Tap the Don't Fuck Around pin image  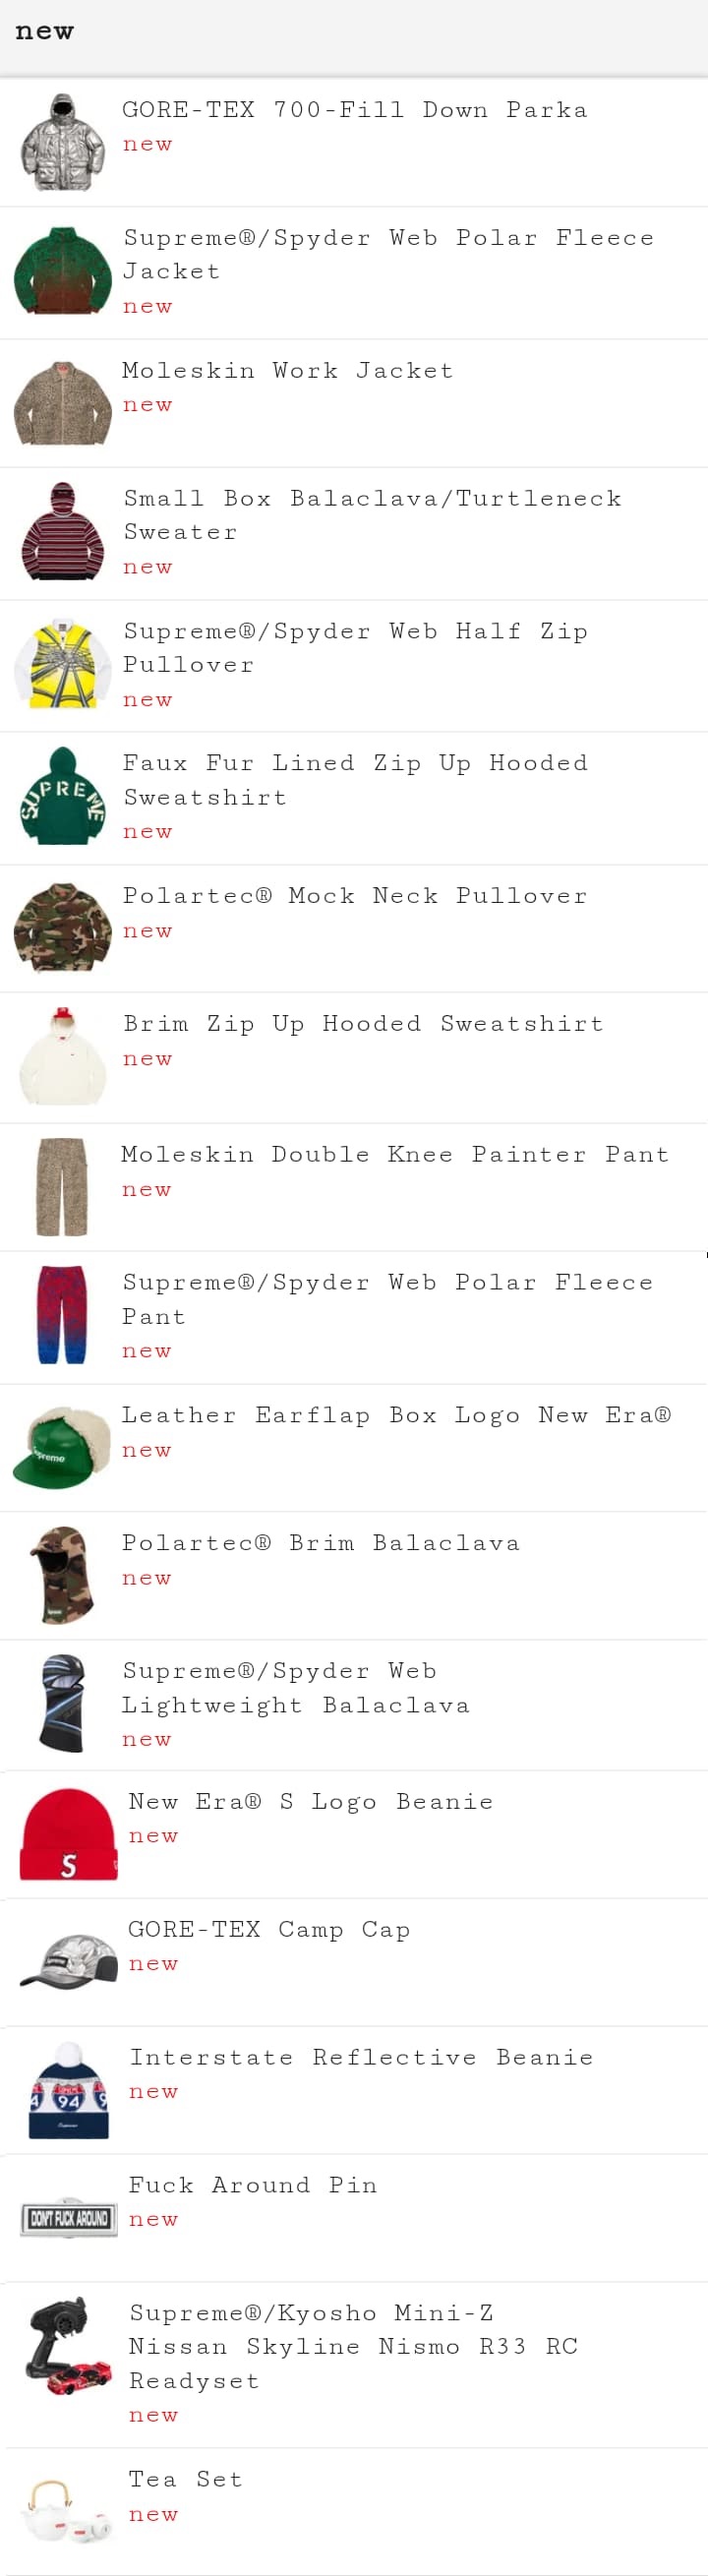[69, 2218]
